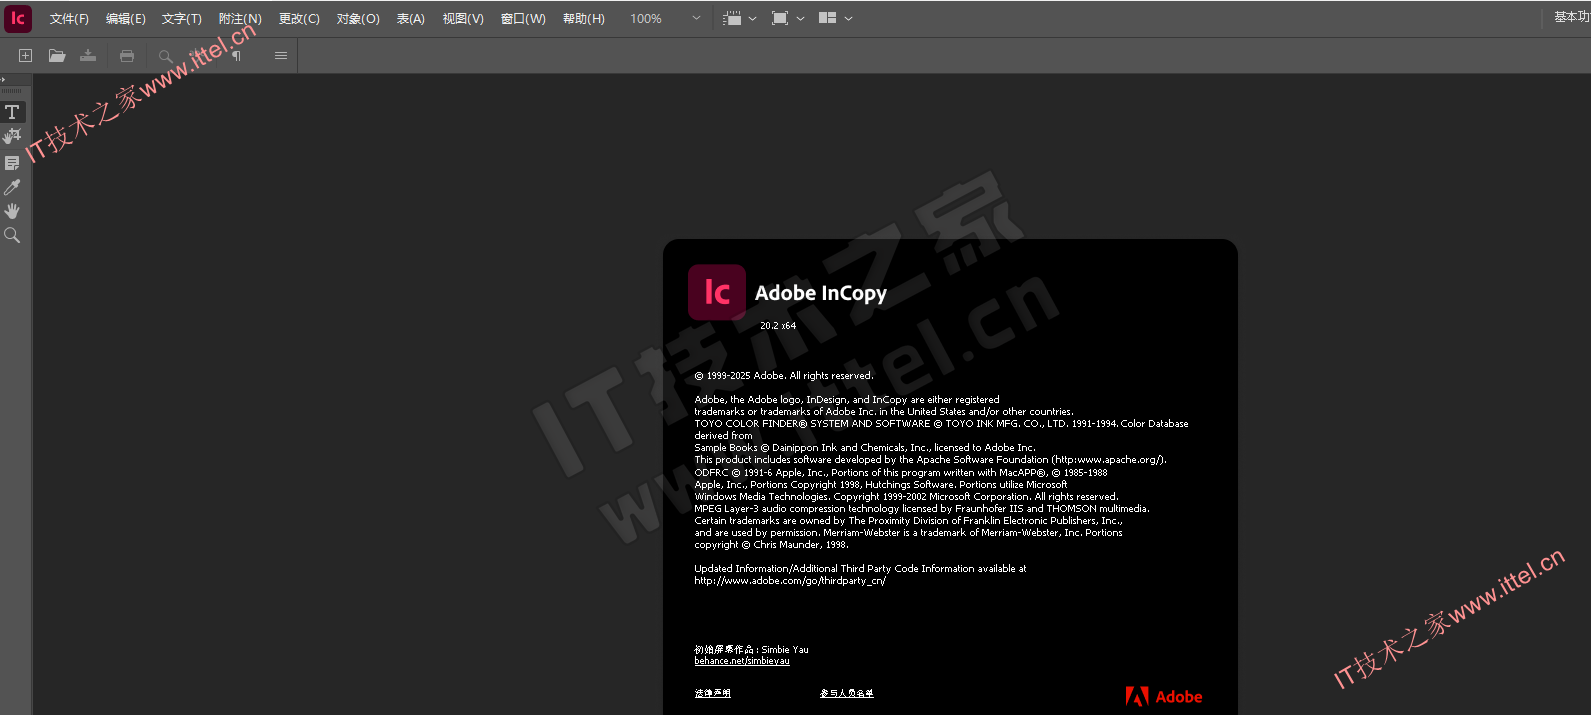Viewport: 1591px width, 715px height.
Task: Click the Ic icon in about dialog
Action: (x=717, y=292)
